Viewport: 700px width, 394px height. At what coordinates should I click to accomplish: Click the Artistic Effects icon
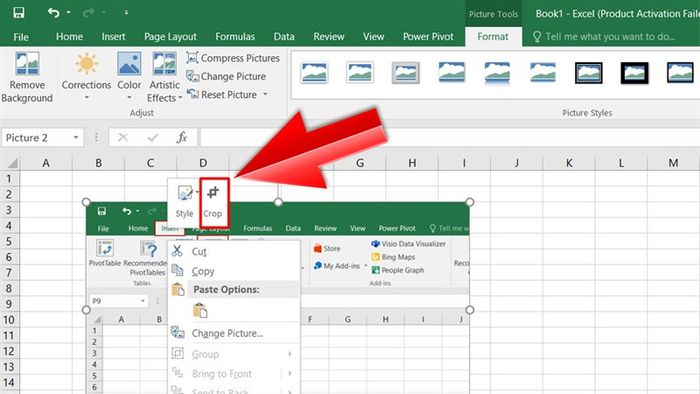[164, 63]
